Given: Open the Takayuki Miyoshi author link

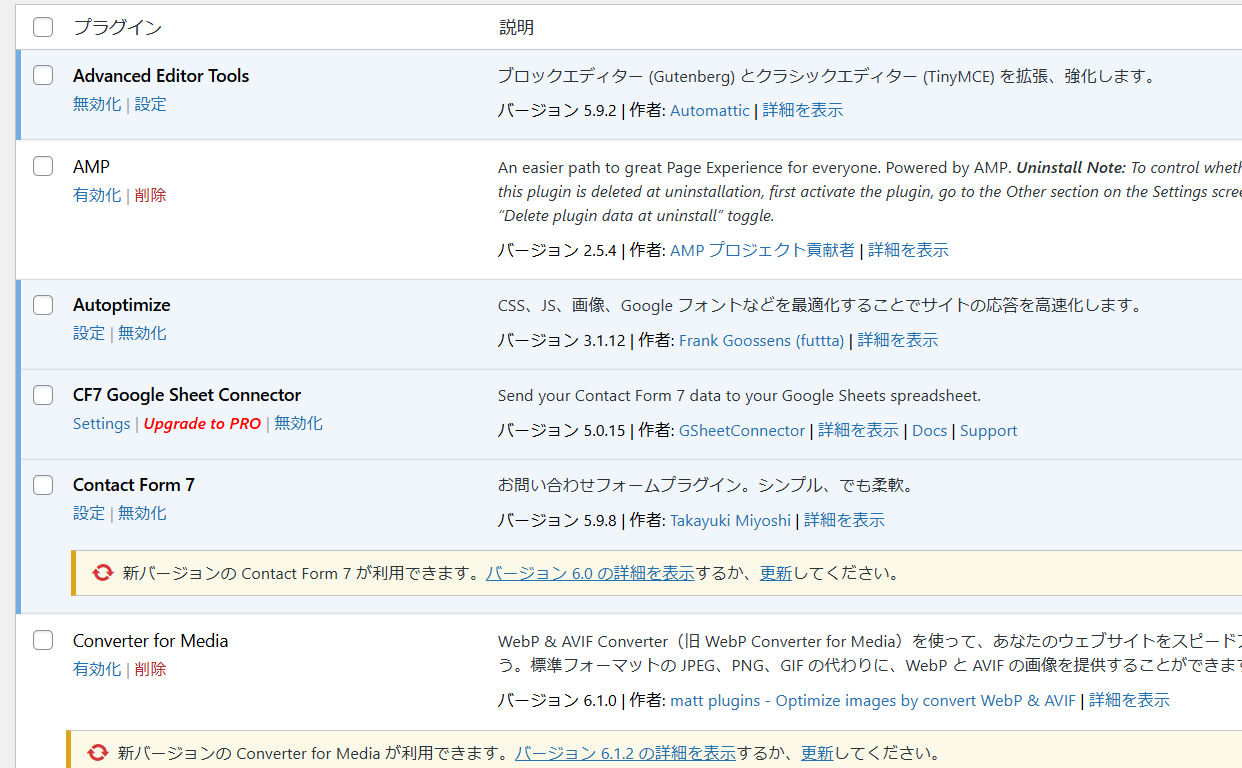Looking at the screenshot, I should [x=730, y=520].
